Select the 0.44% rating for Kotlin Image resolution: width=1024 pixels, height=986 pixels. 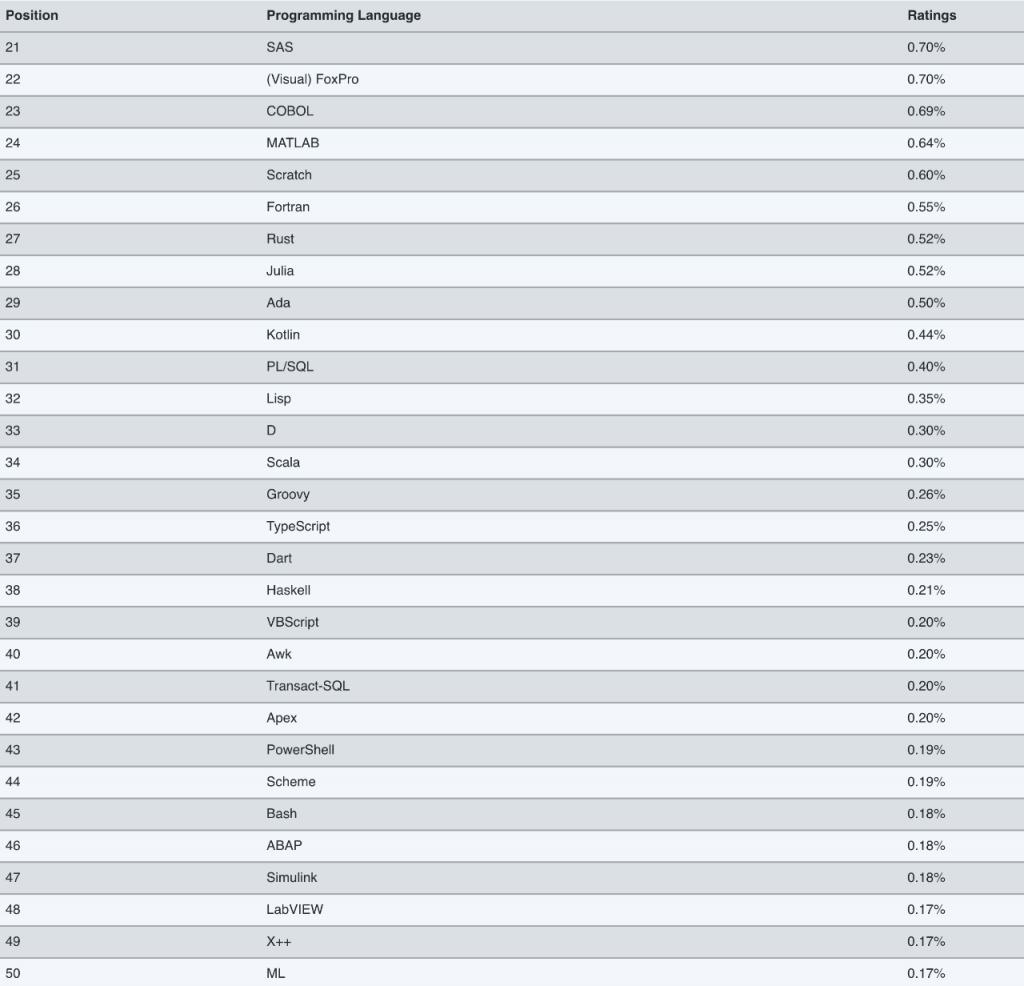(x=926, y=335)
